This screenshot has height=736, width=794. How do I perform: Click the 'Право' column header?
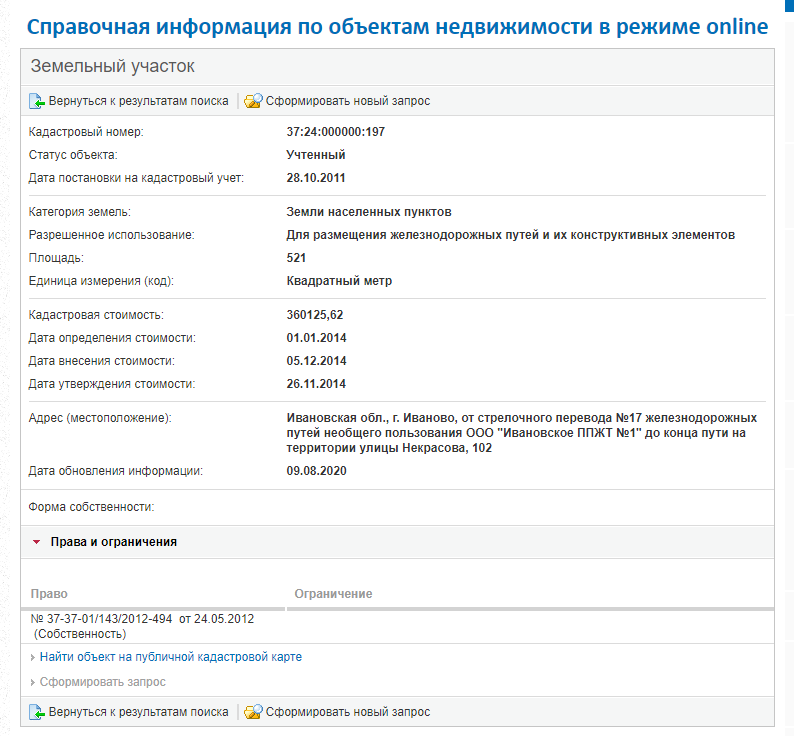[49, 594]
